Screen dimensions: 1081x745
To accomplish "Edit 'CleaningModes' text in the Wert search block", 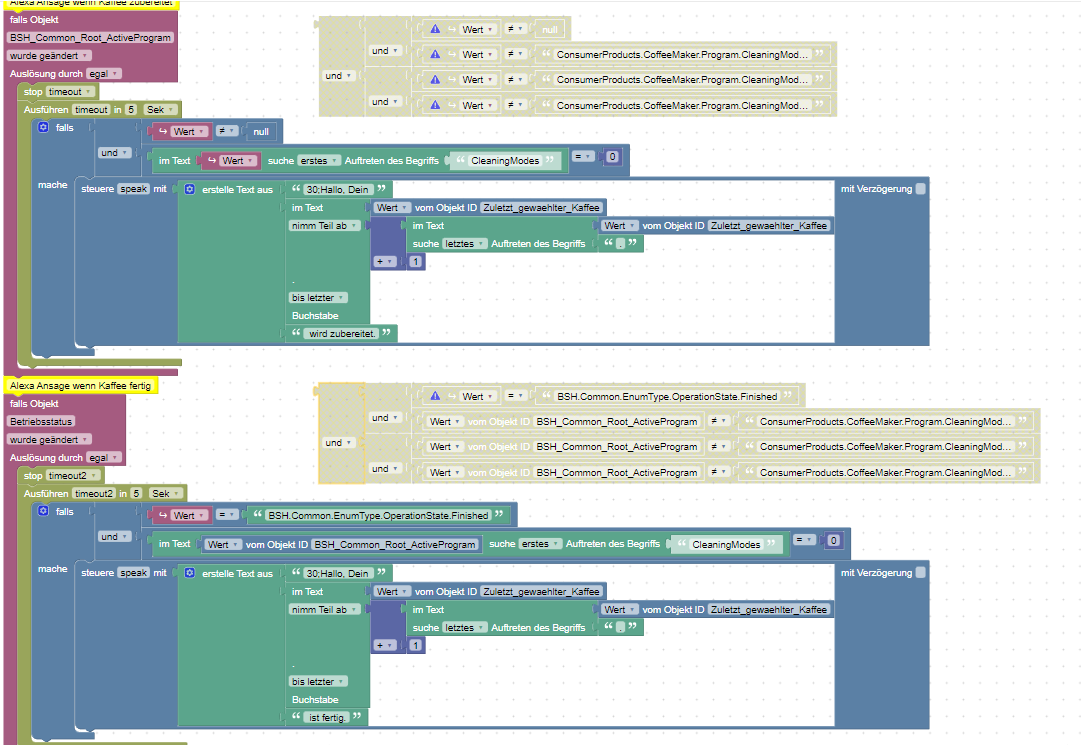I will (505, 161).
